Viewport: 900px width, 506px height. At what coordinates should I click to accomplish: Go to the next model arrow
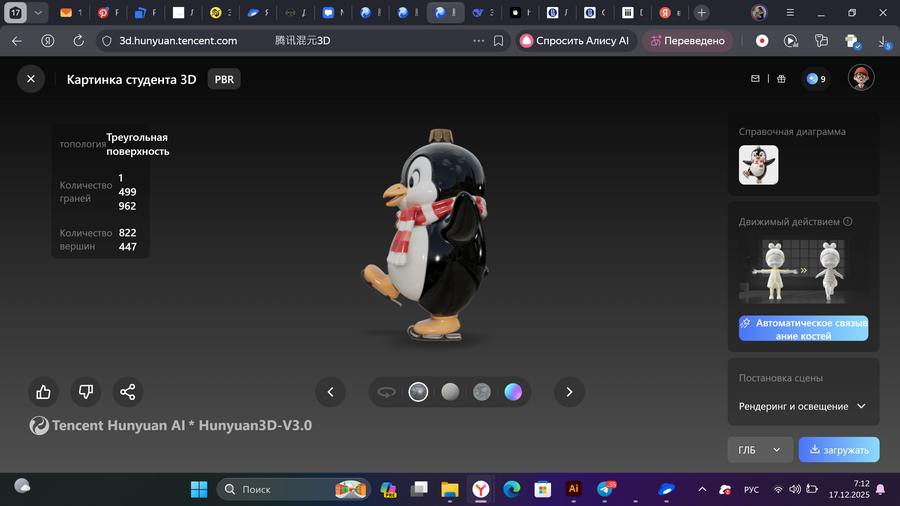(569, 392)
